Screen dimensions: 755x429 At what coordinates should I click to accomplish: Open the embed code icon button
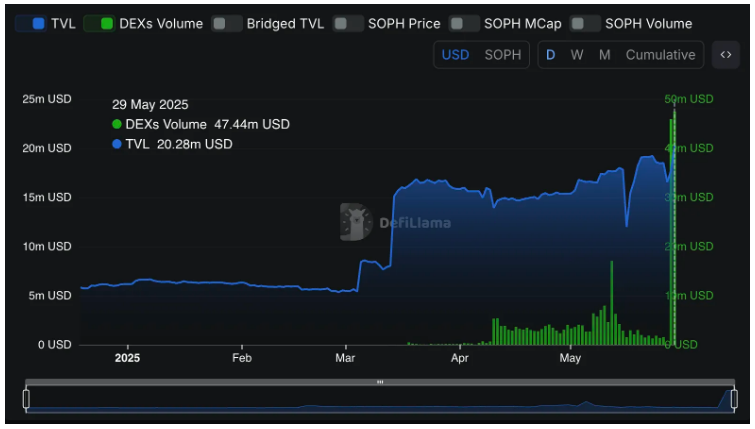point(726,55)
